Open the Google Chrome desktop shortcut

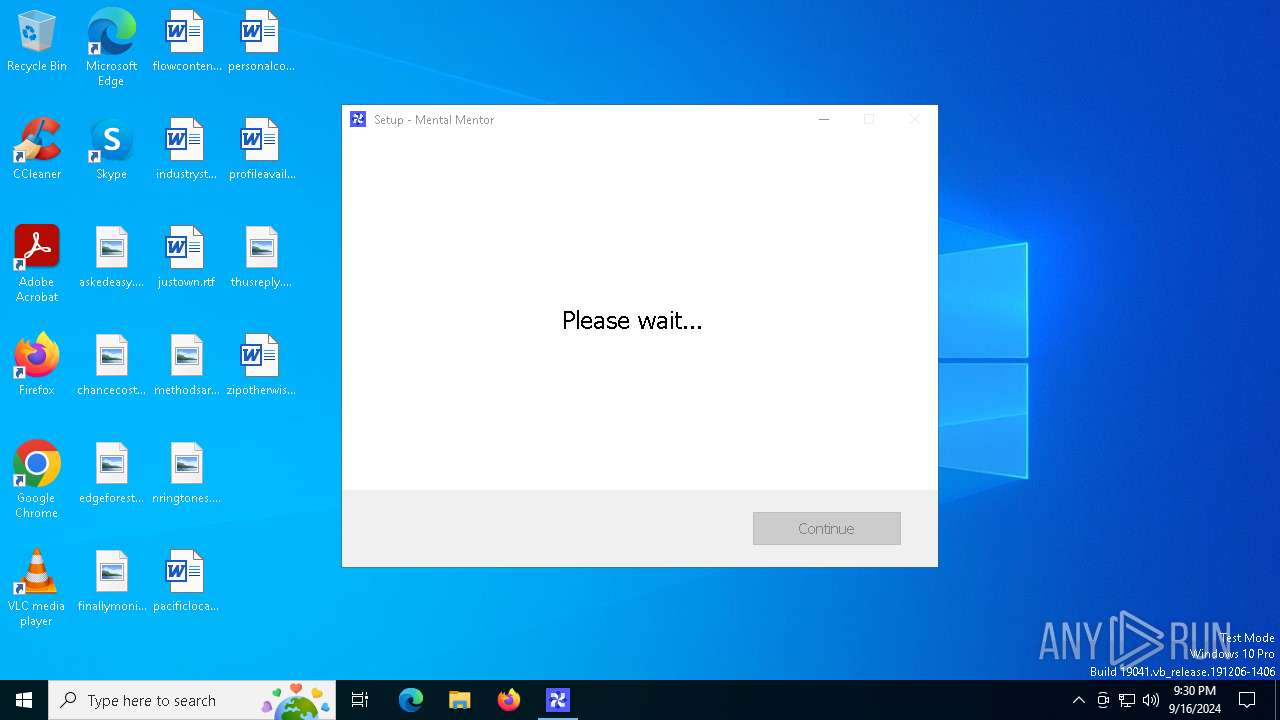(37, 480)
